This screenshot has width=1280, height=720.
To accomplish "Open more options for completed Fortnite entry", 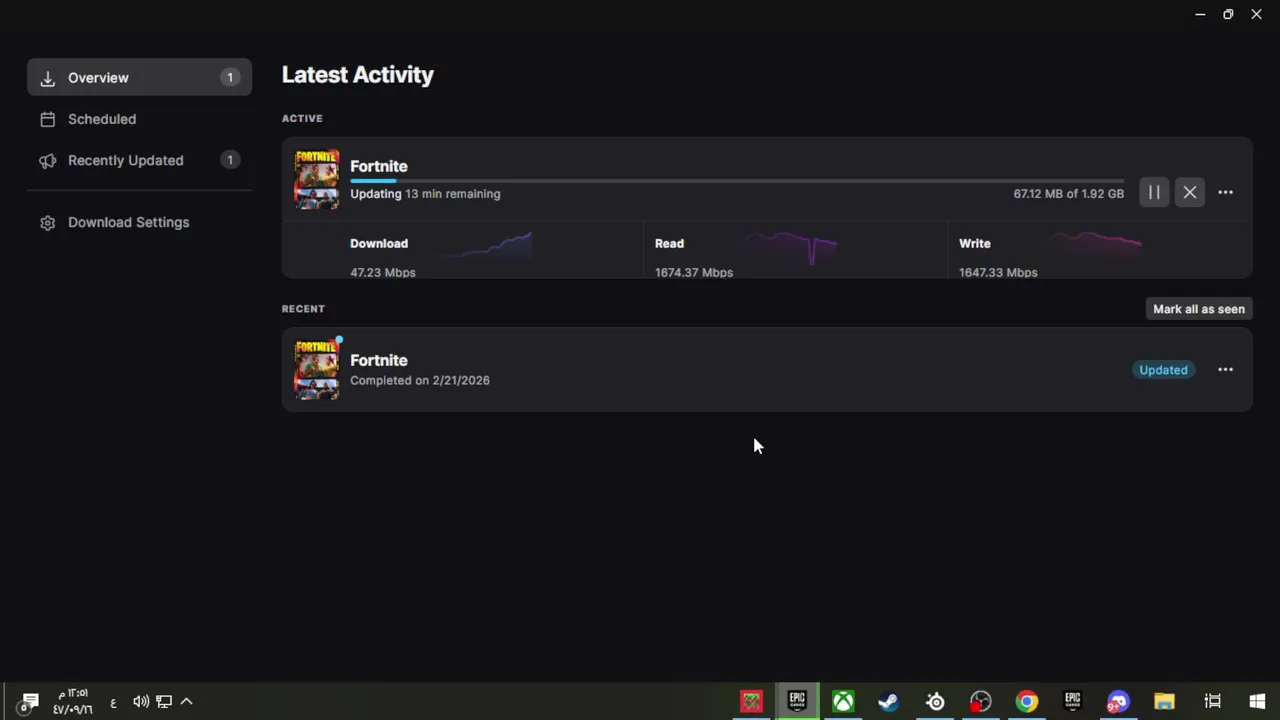I will pos(1225,370).
